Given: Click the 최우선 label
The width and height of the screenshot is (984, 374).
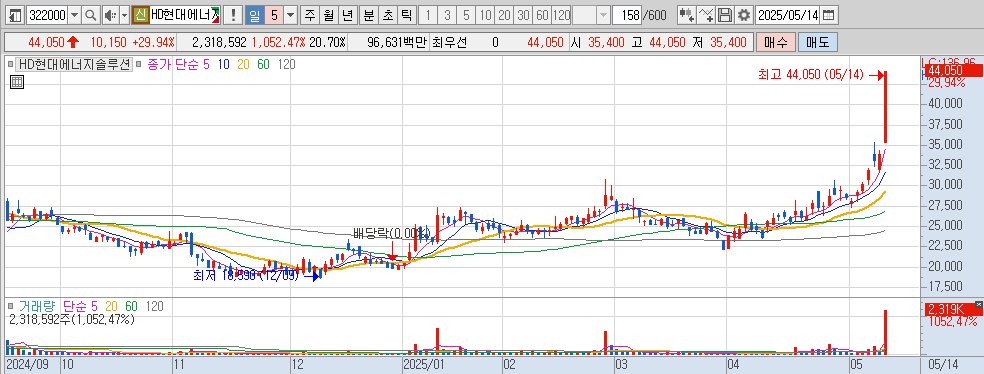Looking at the screenshot, I should pyautogui.click(x=450, y=43).
